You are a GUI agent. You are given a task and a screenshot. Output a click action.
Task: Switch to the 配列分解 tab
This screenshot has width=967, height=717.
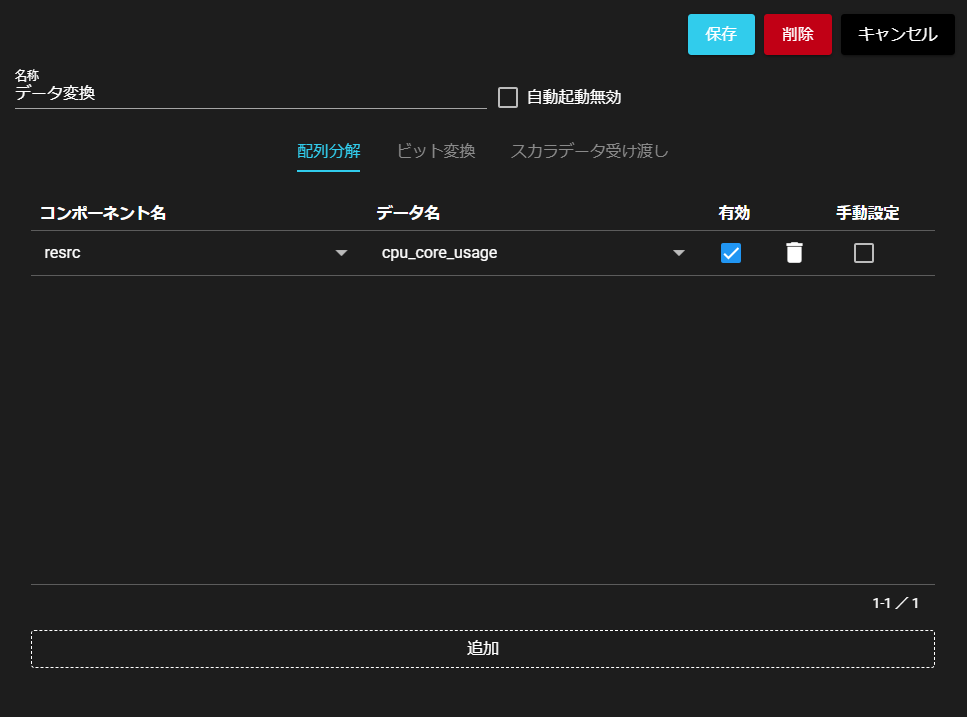point(328,152)
